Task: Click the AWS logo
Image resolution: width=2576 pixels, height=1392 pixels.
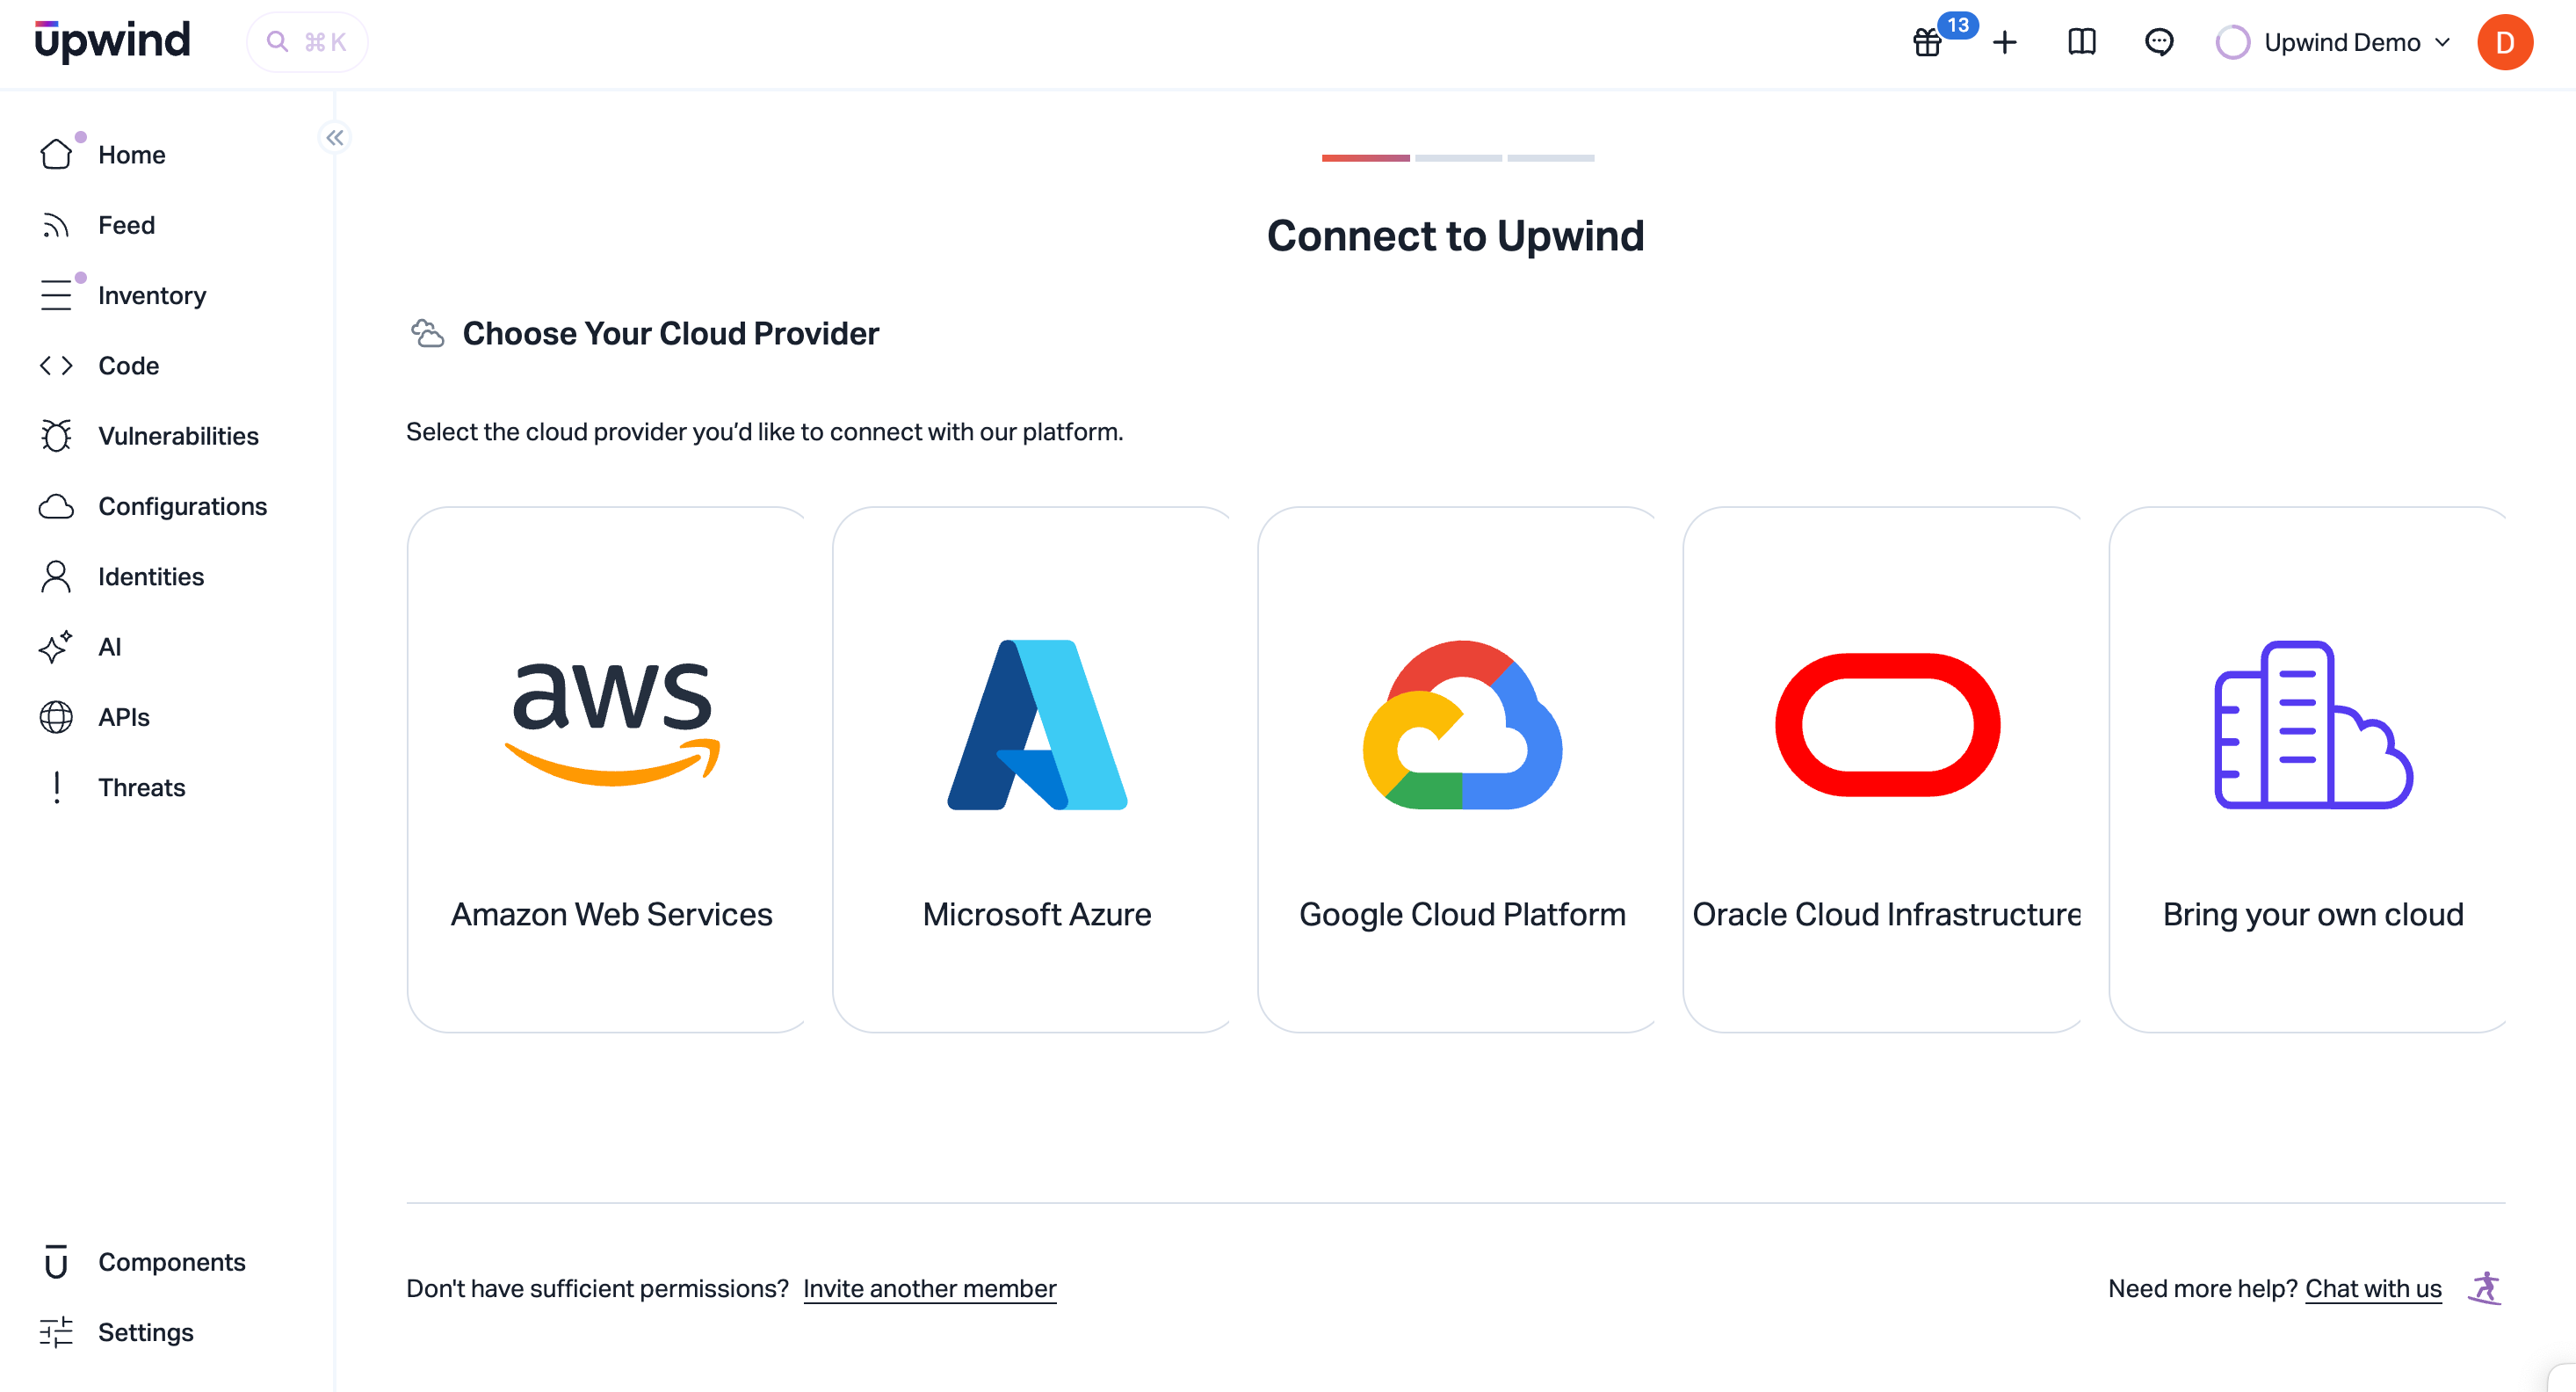Action: pyautogui.click(x=612, y=724)
